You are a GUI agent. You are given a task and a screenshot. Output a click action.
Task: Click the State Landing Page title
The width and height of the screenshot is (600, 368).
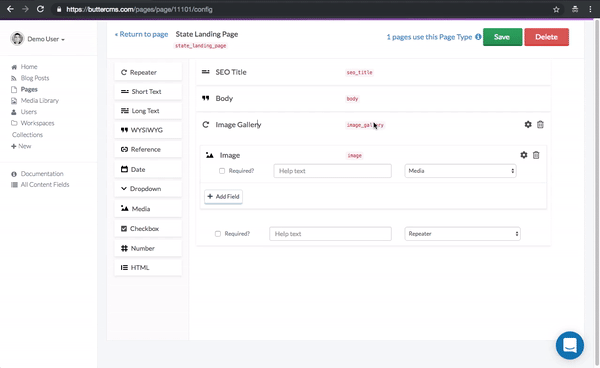[x=207, y=34]
